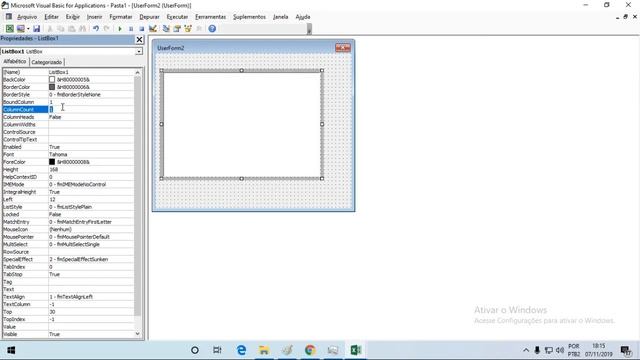Select the SpecialEffect property row
Viewport: 640px width, 360px height.
pyautogui.click(x=68, y=259)
